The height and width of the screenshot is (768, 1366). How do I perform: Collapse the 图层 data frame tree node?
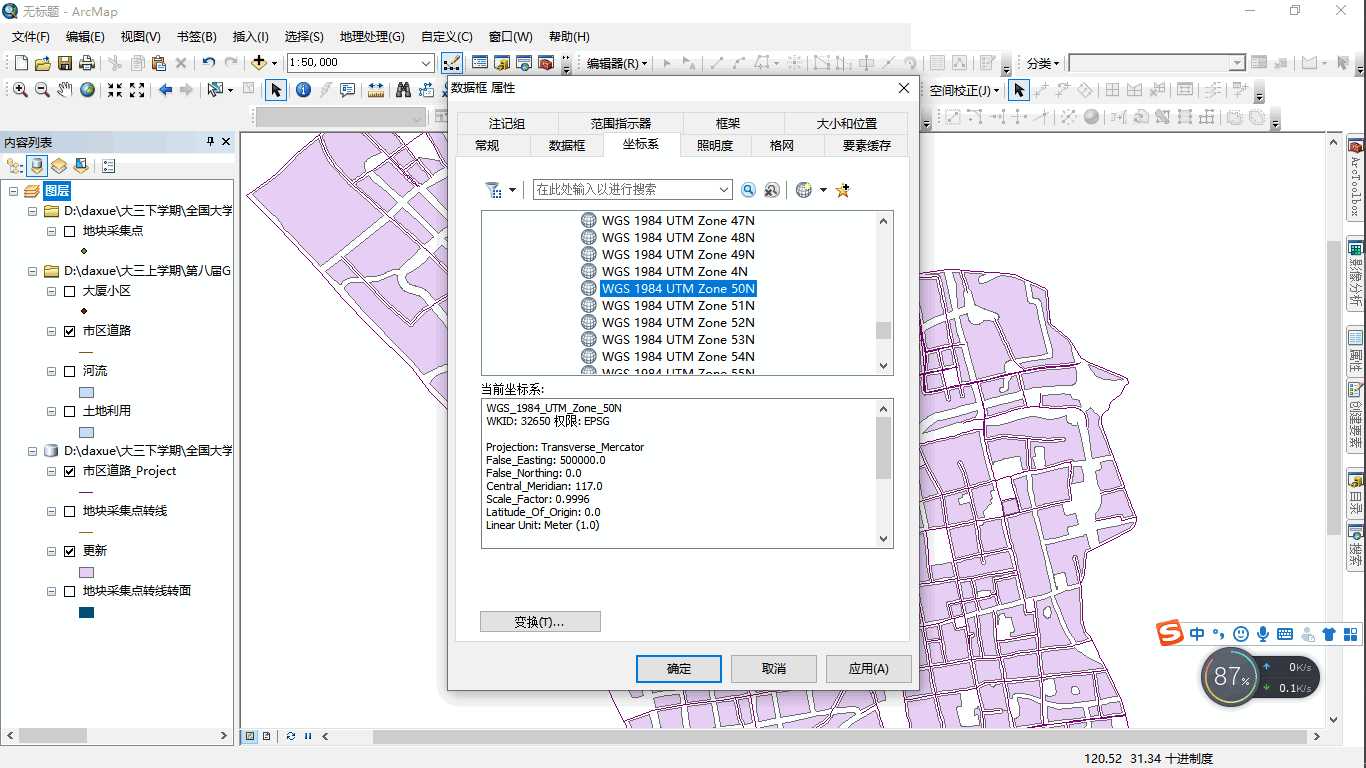[13, 191]
